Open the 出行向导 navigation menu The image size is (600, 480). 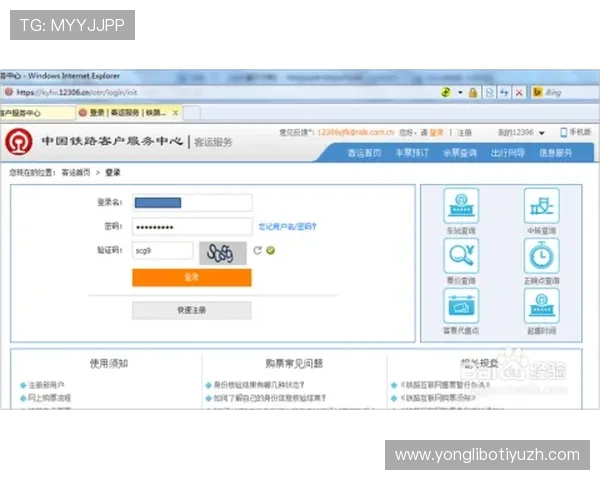pos(508,153)
